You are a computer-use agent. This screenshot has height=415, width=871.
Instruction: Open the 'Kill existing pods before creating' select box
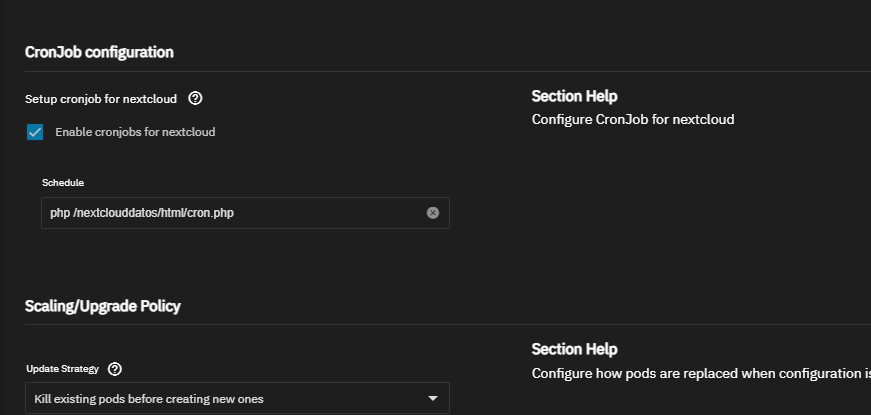point(237,398)
